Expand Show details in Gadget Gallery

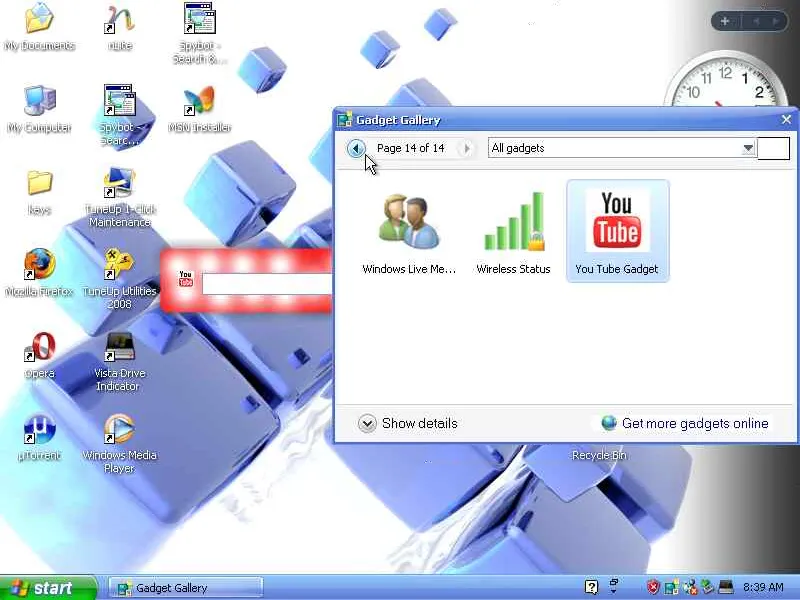pyautogui.click(x=407, y=423)
